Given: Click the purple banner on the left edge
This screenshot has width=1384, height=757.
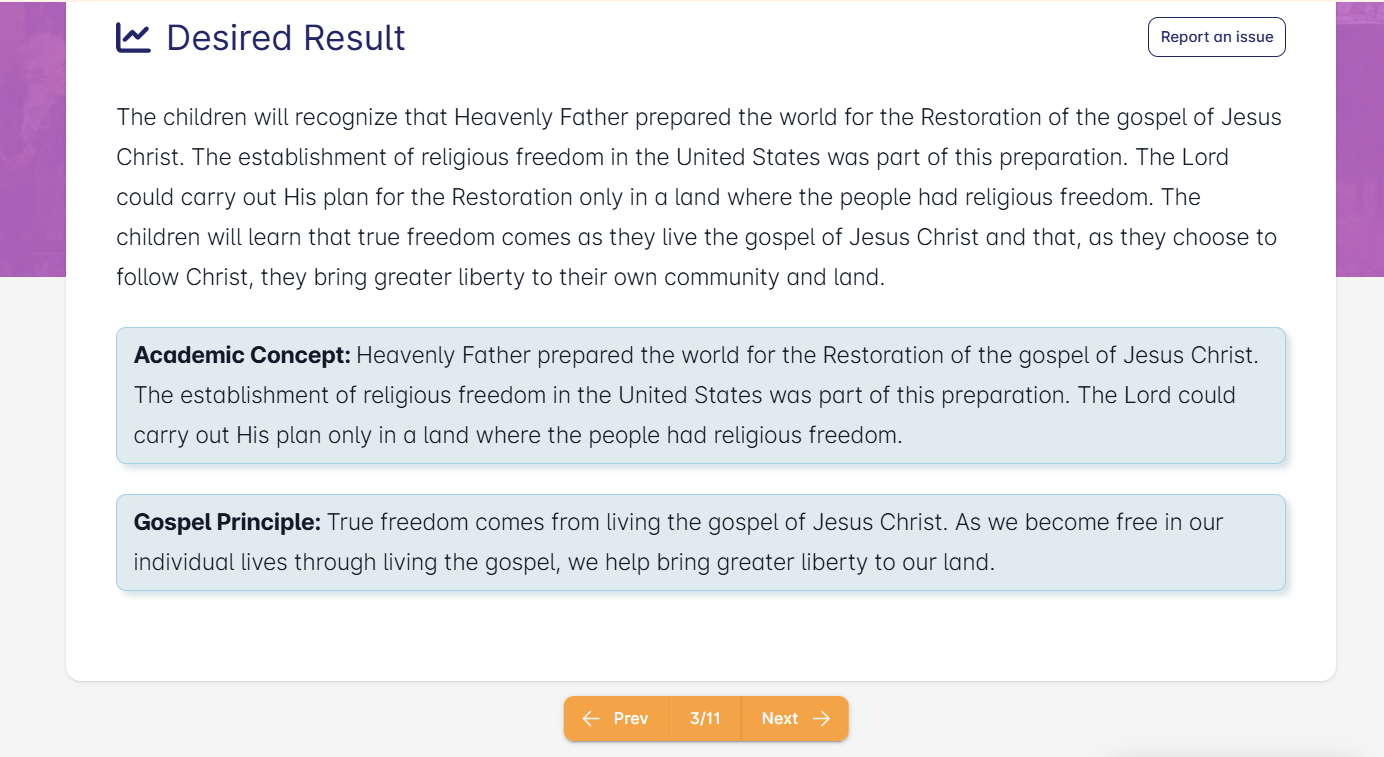Looking at the screenshot, I should click(32, 140).
